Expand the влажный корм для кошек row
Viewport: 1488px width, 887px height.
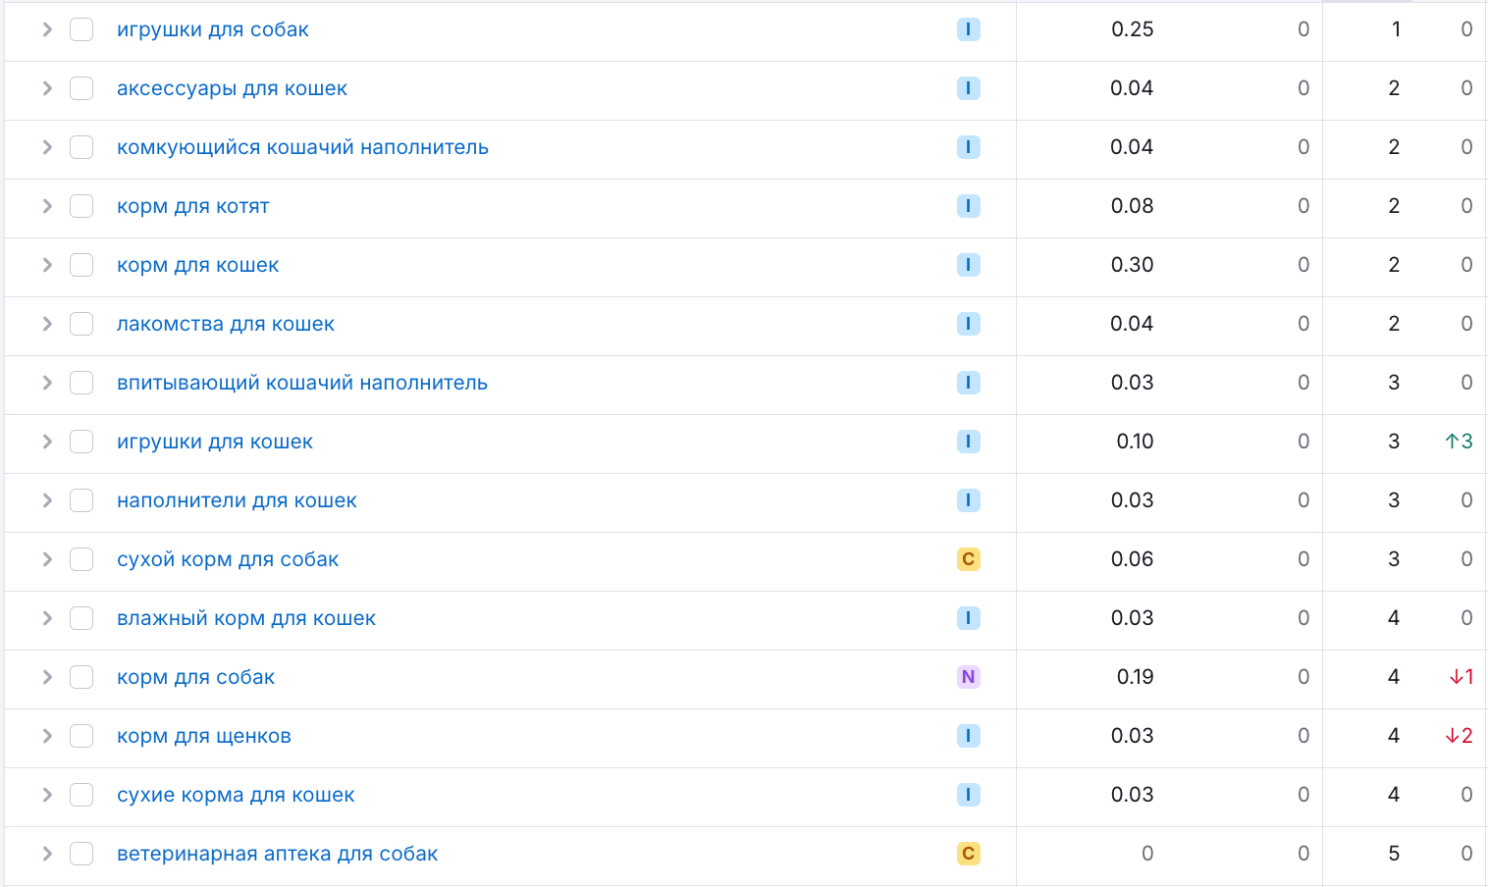tap(47, 619)
